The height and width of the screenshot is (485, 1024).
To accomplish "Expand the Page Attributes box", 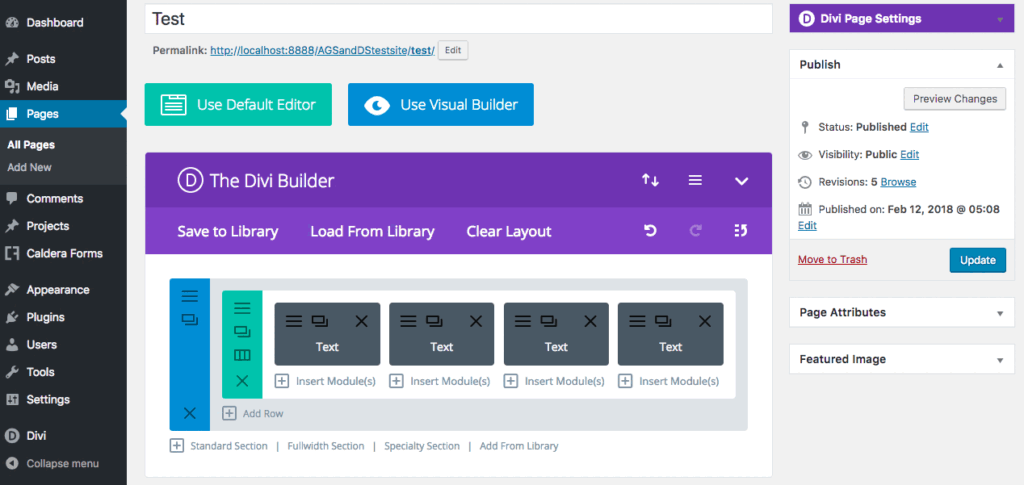I will point(1000,313).
